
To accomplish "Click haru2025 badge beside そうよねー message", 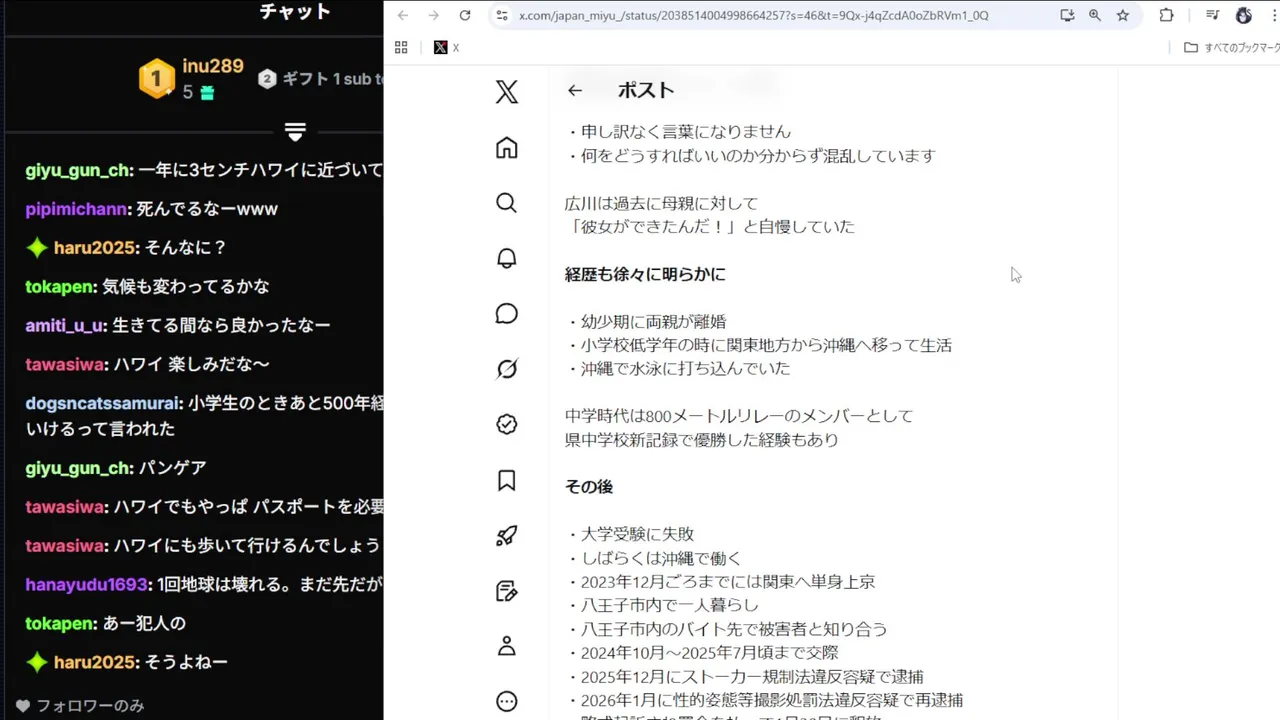I will 37,662.
